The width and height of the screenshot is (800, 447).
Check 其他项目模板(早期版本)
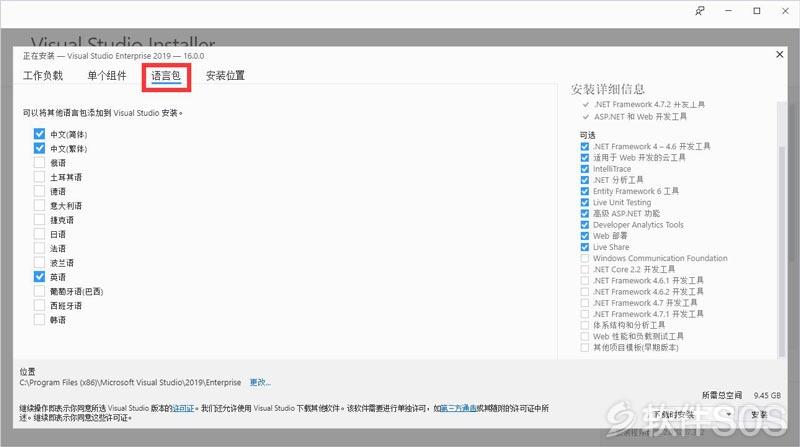pyautogui.click(x=585, y=348)
